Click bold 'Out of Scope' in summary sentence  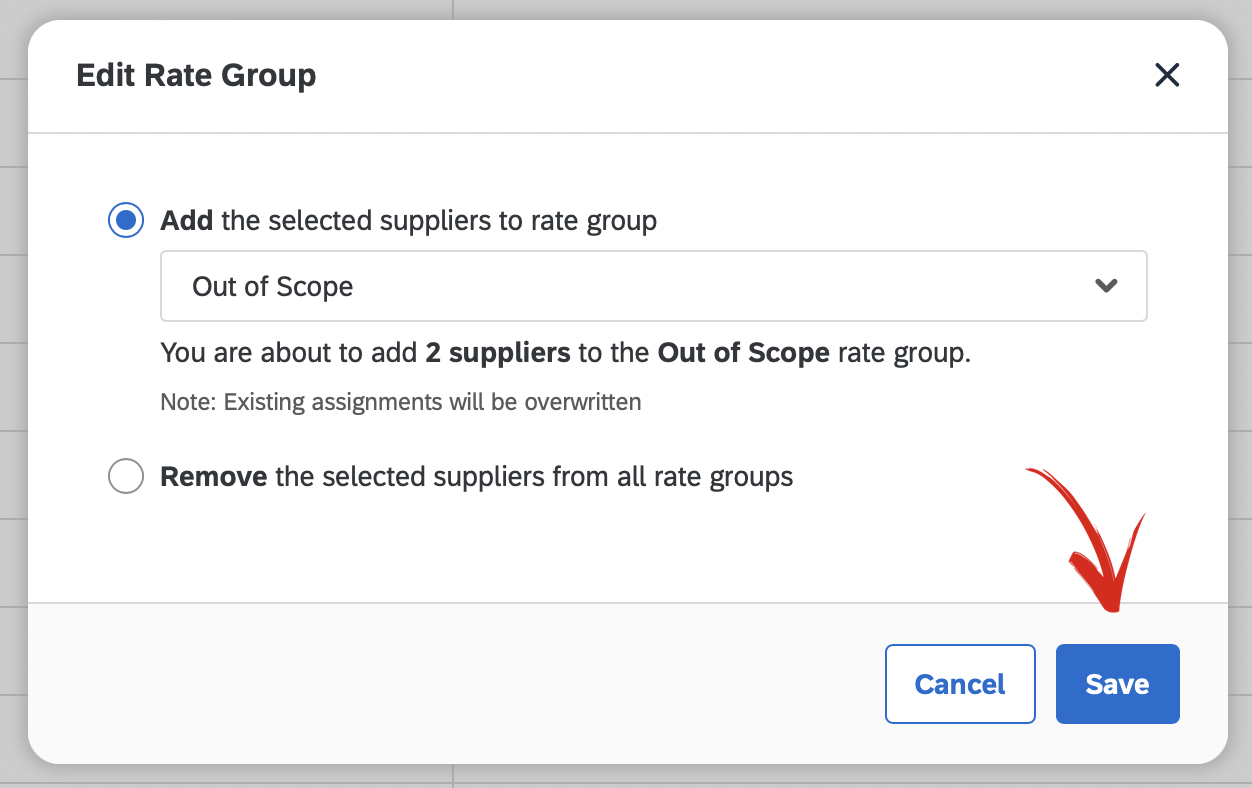coord(744,353)
